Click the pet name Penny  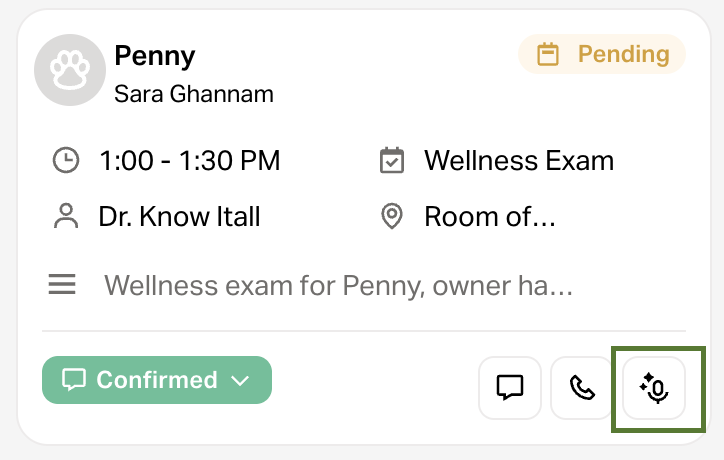tap(154, 54)
